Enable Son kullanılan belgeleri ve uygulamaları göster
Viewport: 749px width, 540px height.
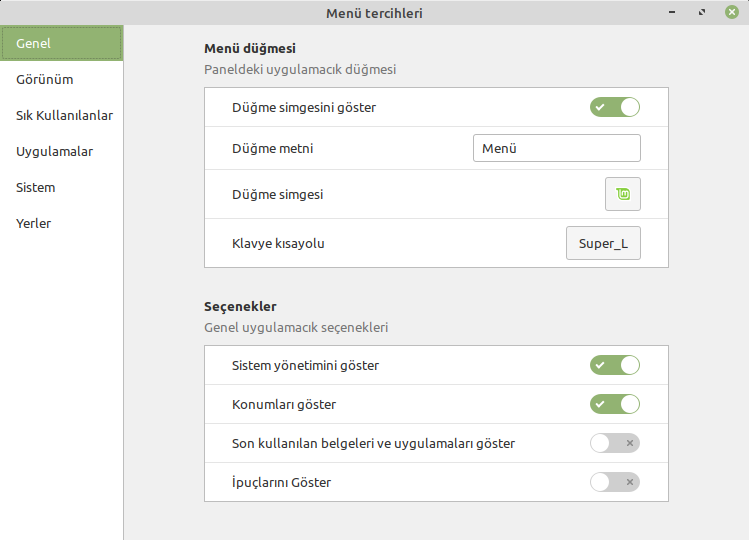615,443
